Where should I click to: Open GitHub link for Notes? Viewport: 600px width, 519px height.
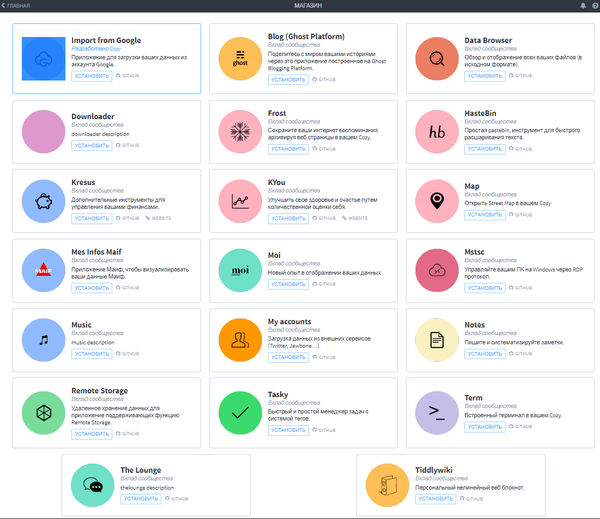point(521,354)
